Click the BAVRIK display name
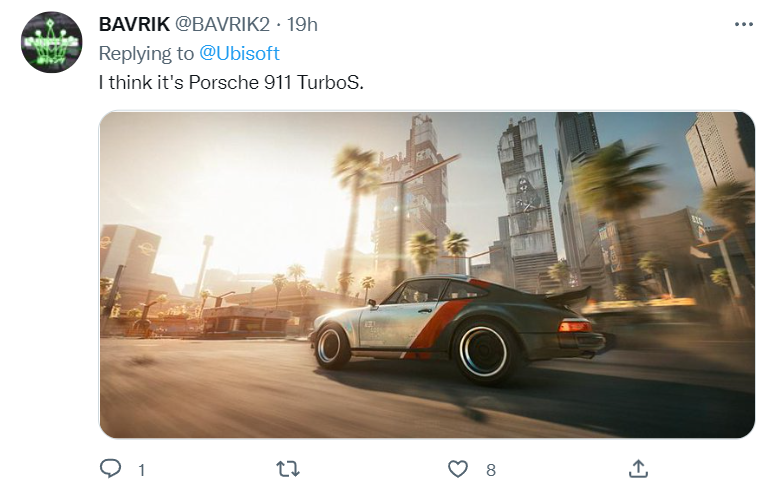Screen dimensions: 773x497 pos(134,24)
